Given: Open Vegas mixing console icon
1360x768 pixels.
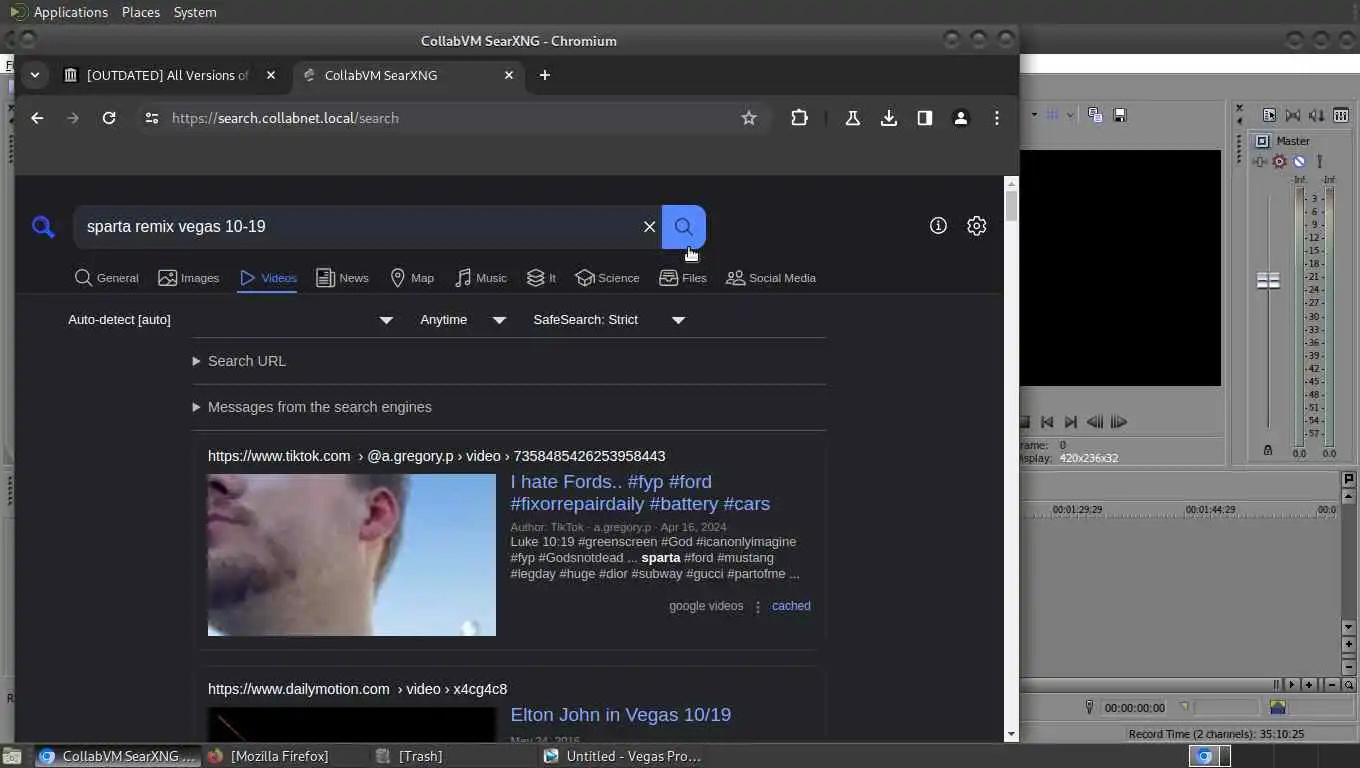Looking at the screenshot, I should [x=1341, y=115].
